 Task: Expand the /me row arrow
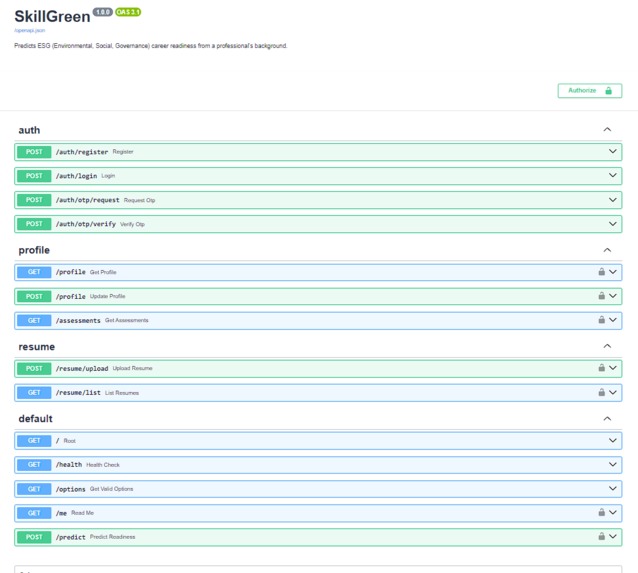point(612,512)
